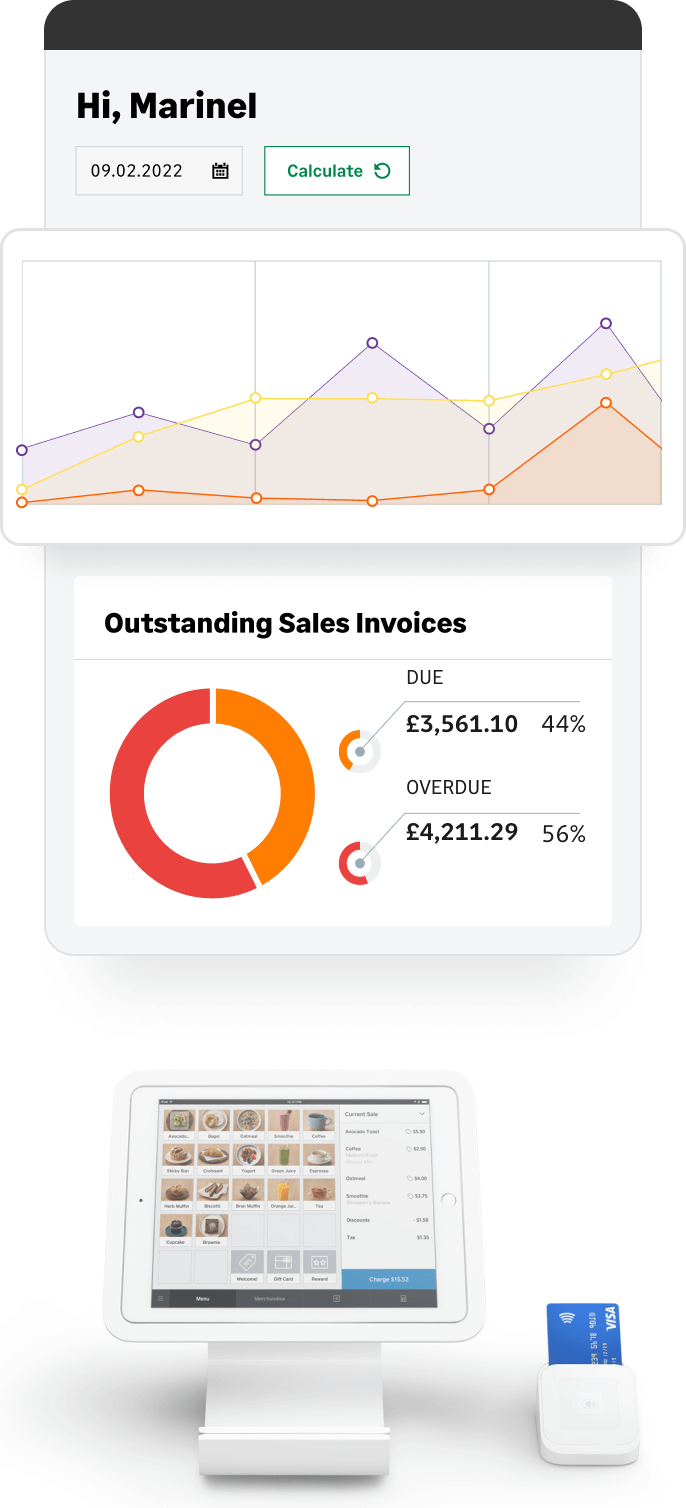Select the Reward stars icon
The height and width of the screenshot is (1508, 686).
click(319, 1260)
